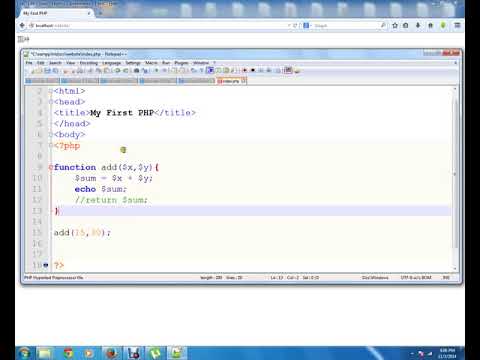Click the '//return $sum;' comment line

coord(111,200)
